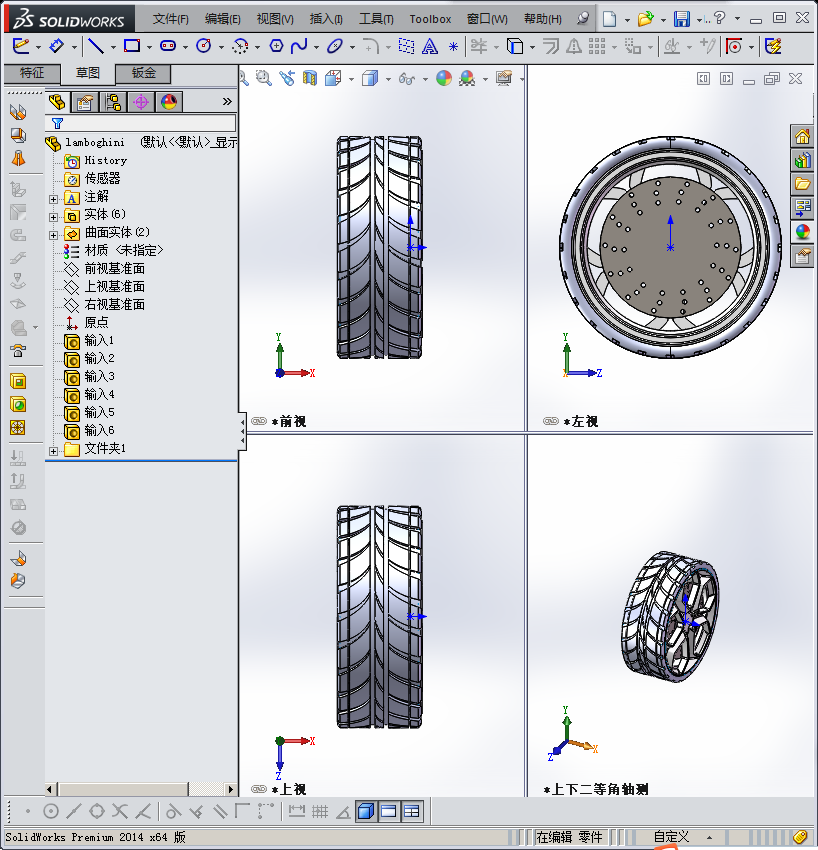Viewport: 818px width, 850px height.
Task: Click Edit Appearance color ball
Action: click(x=444, y=79)
